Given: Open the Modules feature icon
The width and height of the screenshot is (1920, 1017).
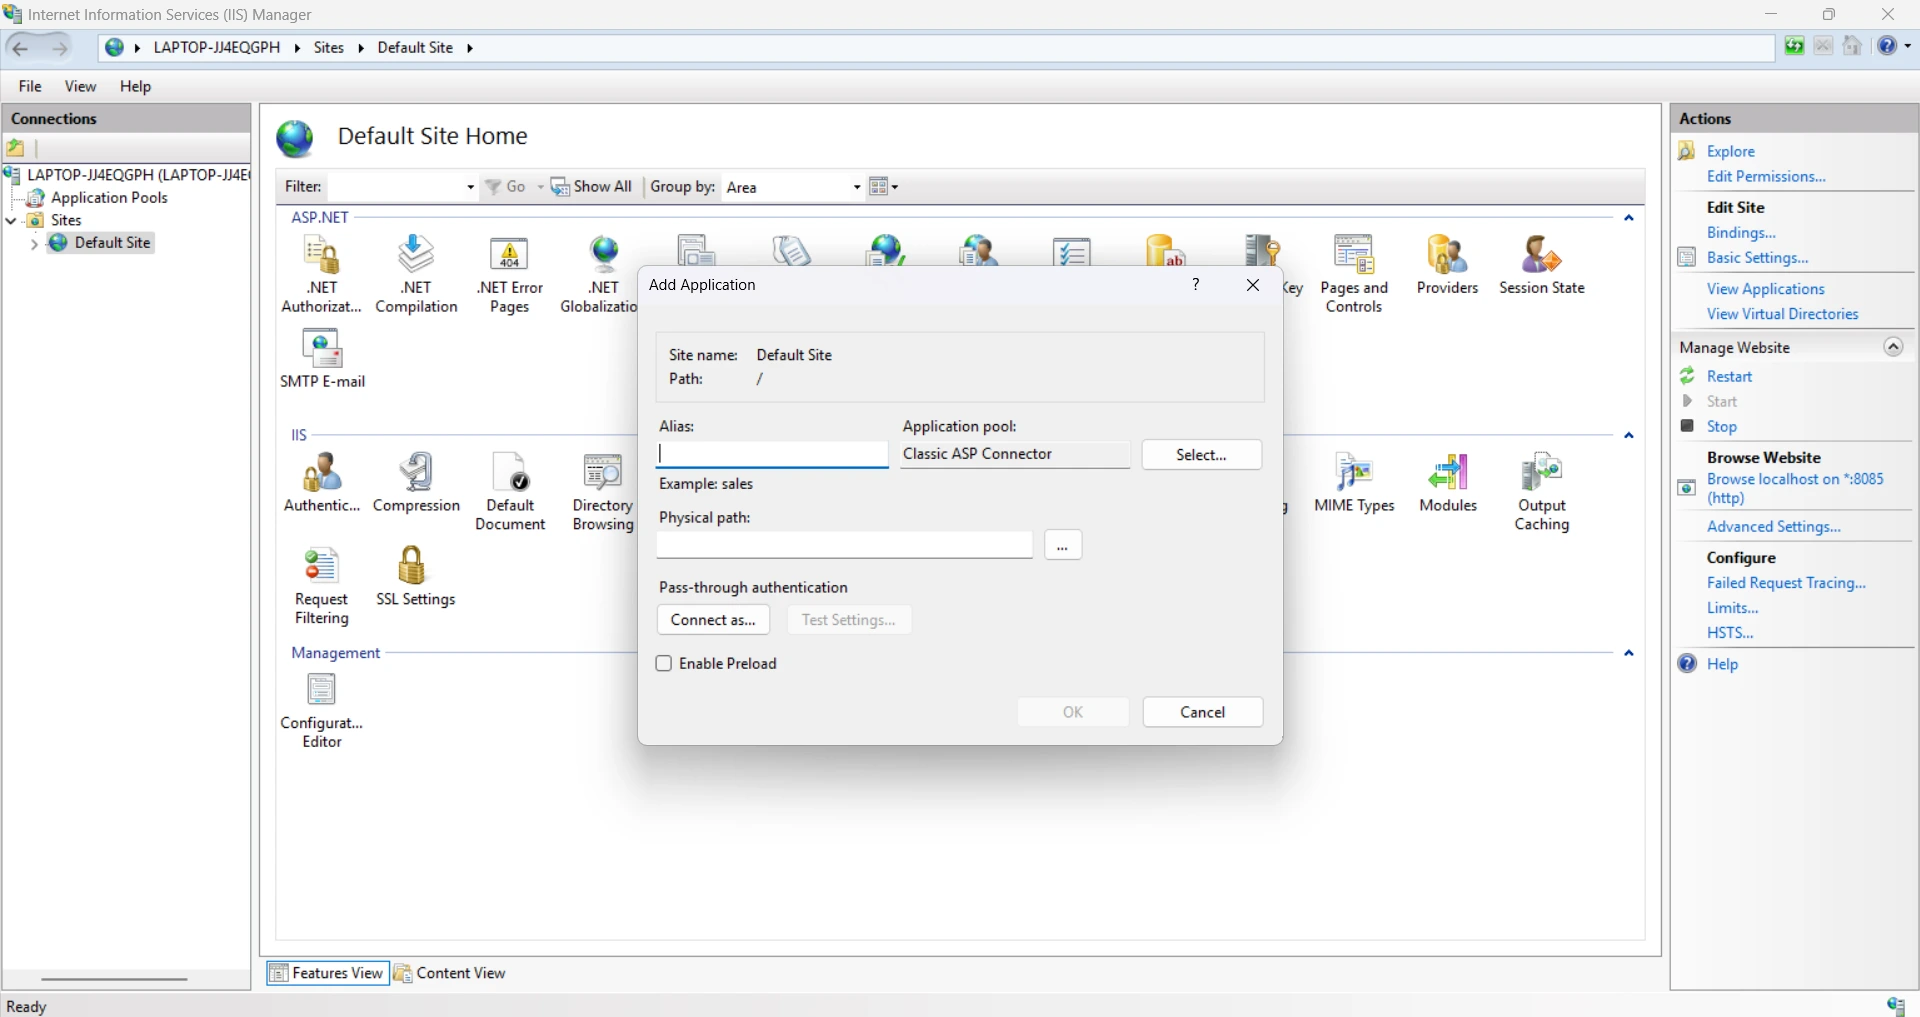Looking at the screenshot, I should (1447, 484).
